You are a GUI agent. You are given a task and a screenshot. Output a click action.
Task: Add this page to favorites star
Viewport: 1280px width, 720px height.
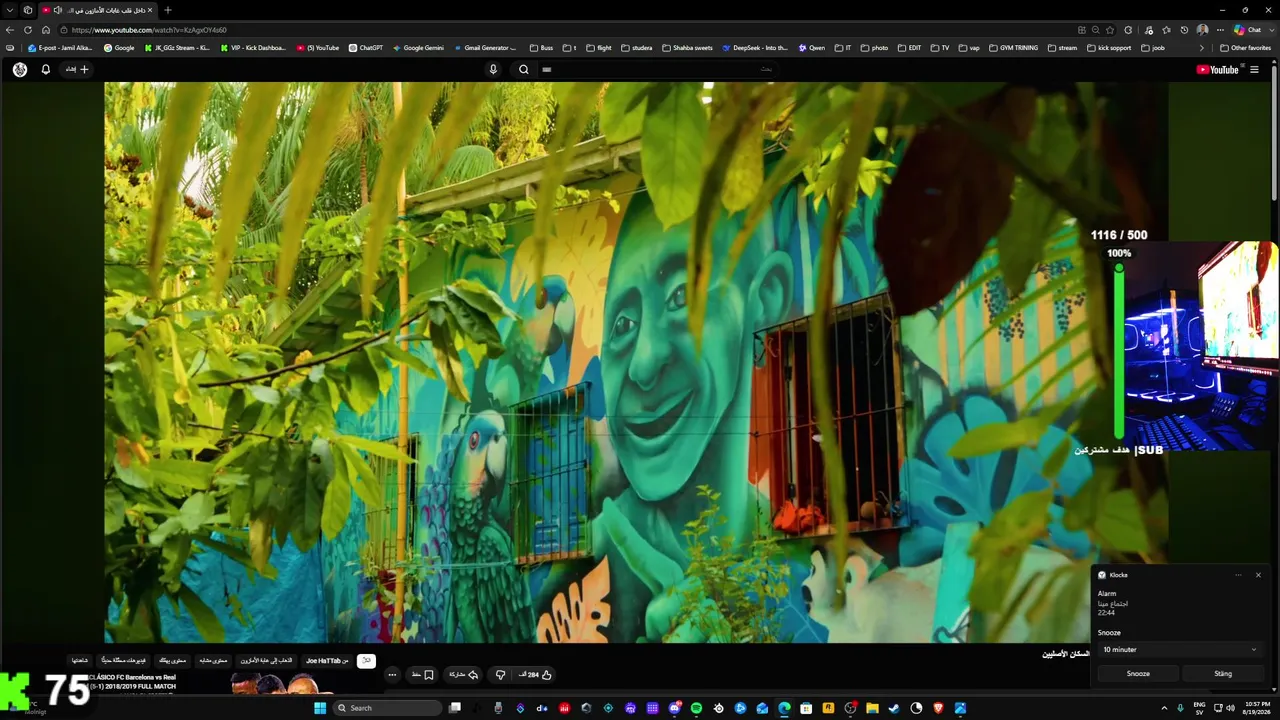pos(1110,30)
